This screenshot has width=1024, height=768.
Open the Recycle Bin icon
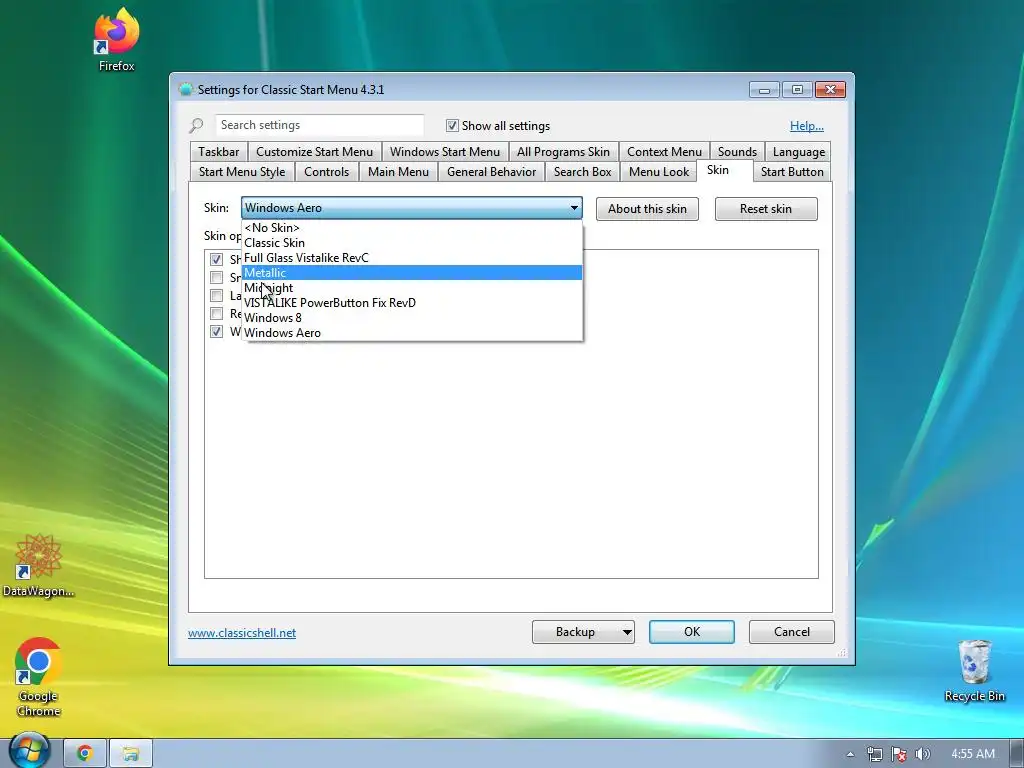click(x=974, y=670)
